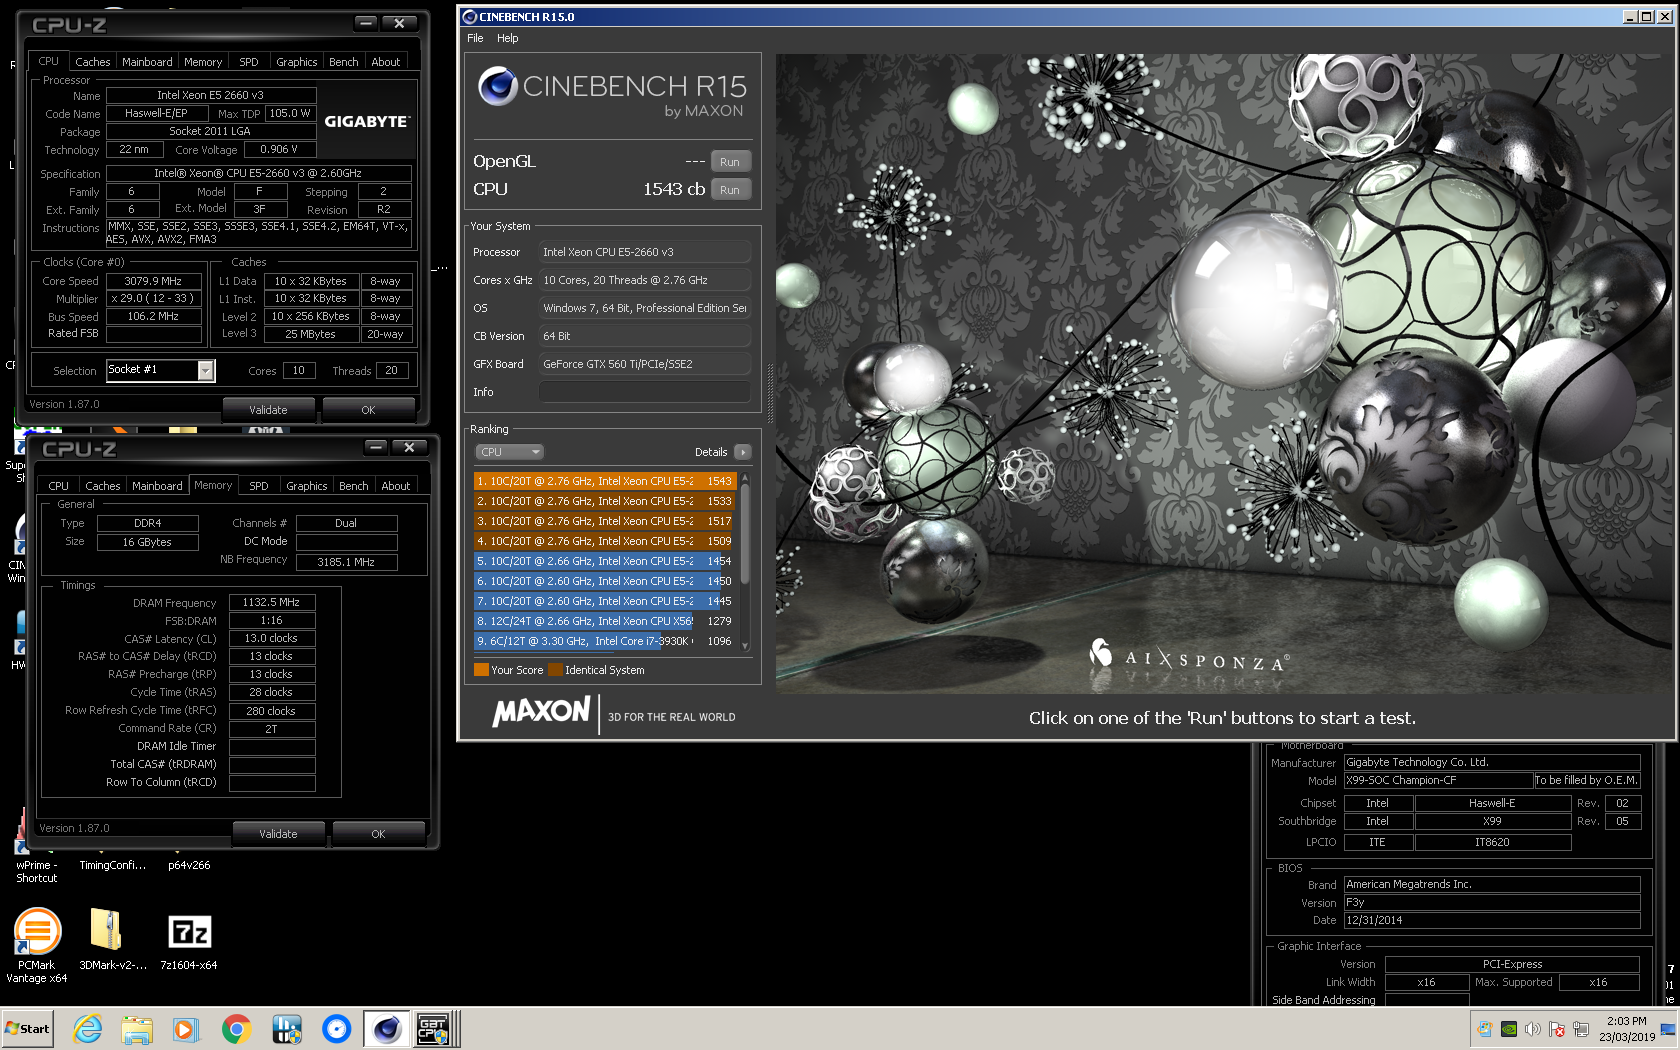
Task: Switch to CPU tab in lower CPU-Z
Action: pyautogui.click(x=59, y=486)
